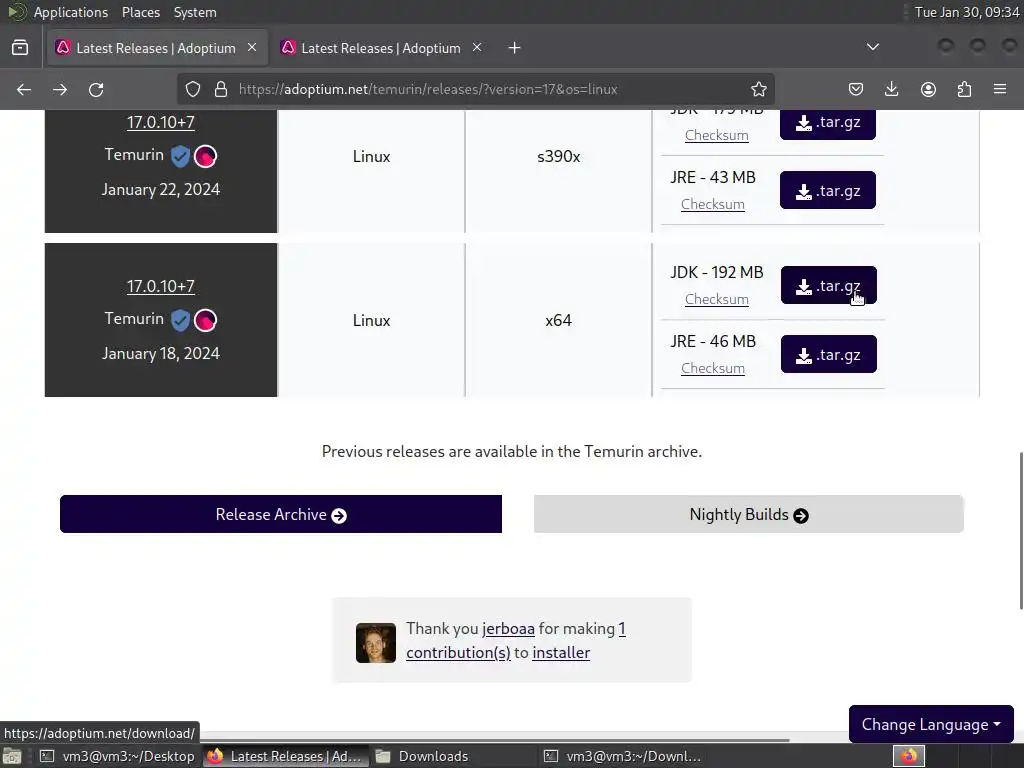Image resolution: width=1024 pixels, height=768 pixels.
Task: Open Checksum for s390x JDK
Action: tap(716, 135)
